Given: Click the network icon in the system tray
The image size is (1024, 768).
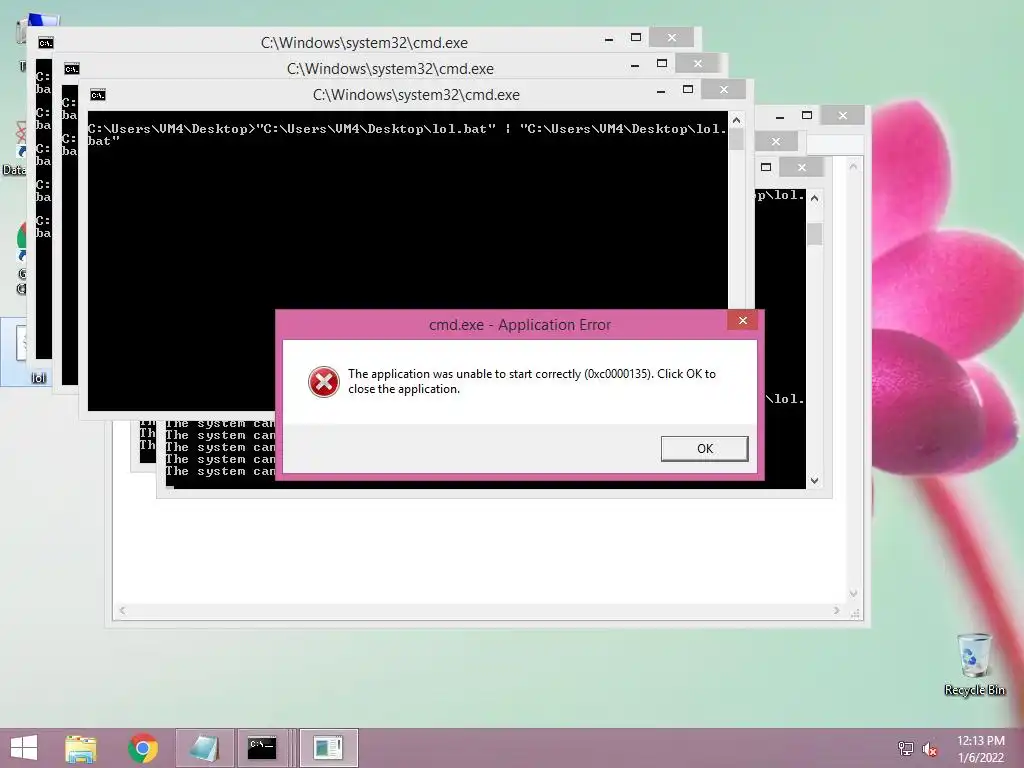Looking at the screenshot, I should point(905,748).
